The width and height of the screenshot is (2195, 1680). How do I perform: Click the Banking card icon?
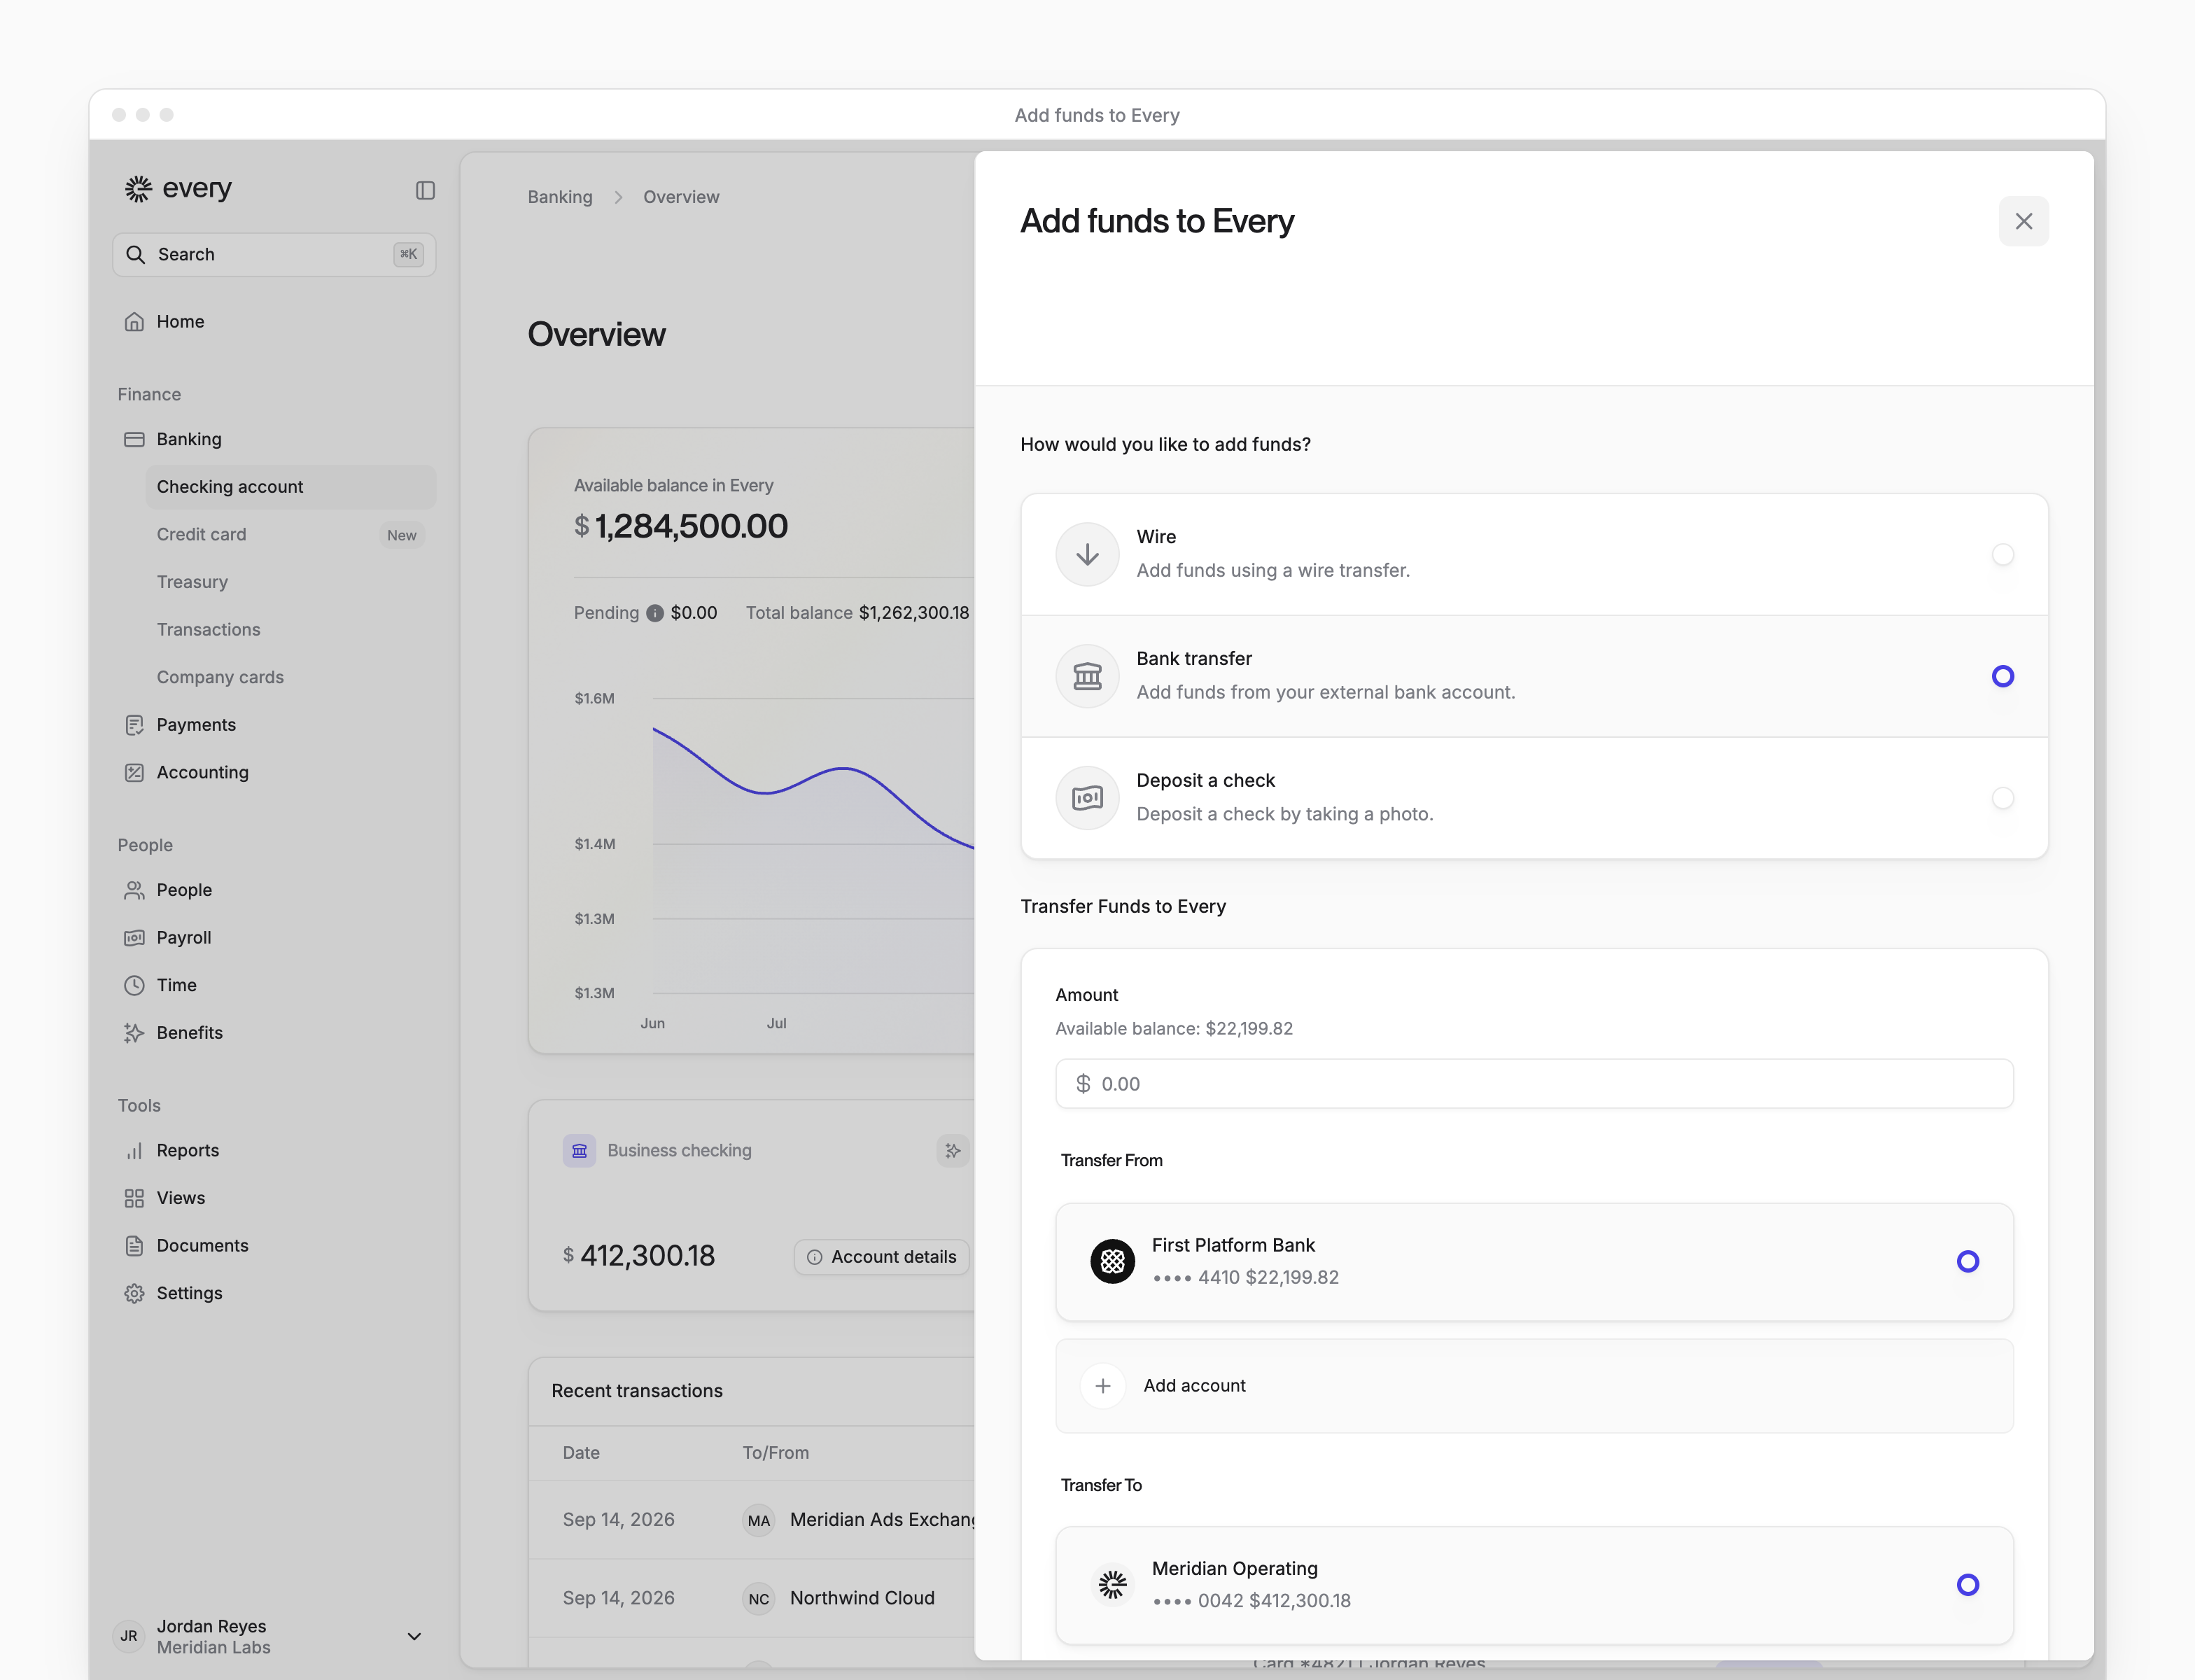[x=134, y=439]
